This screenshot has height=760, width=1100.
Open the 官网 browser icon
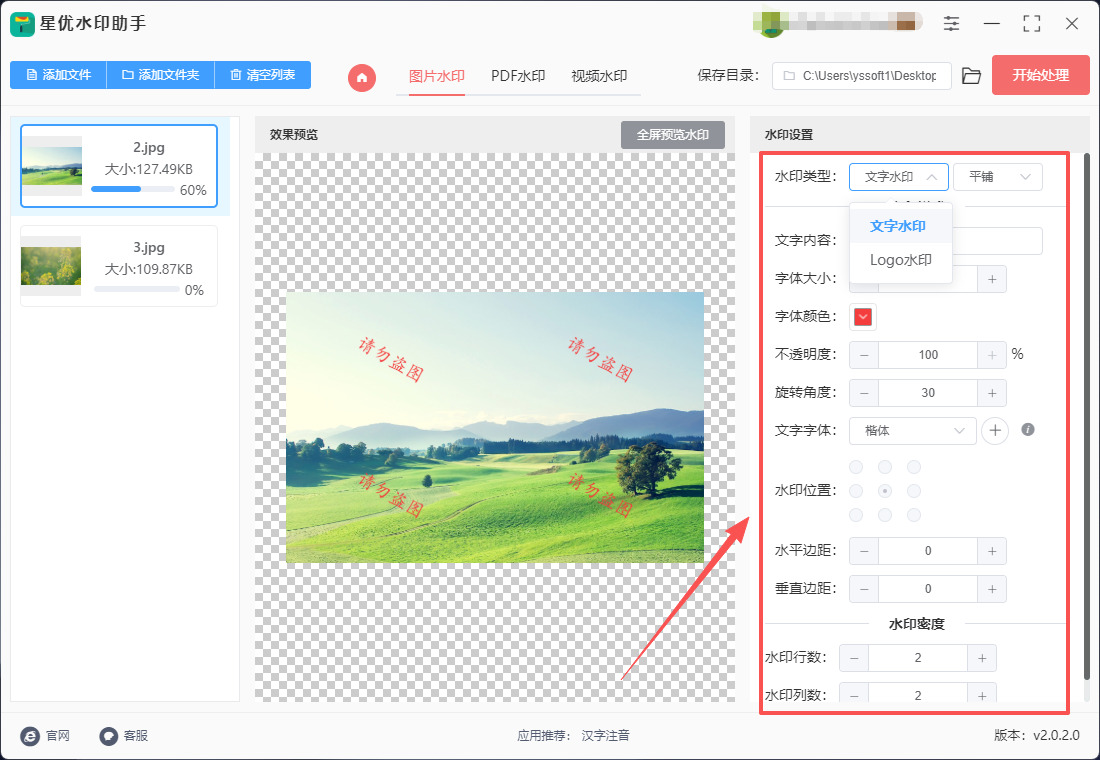coord(30,735)
